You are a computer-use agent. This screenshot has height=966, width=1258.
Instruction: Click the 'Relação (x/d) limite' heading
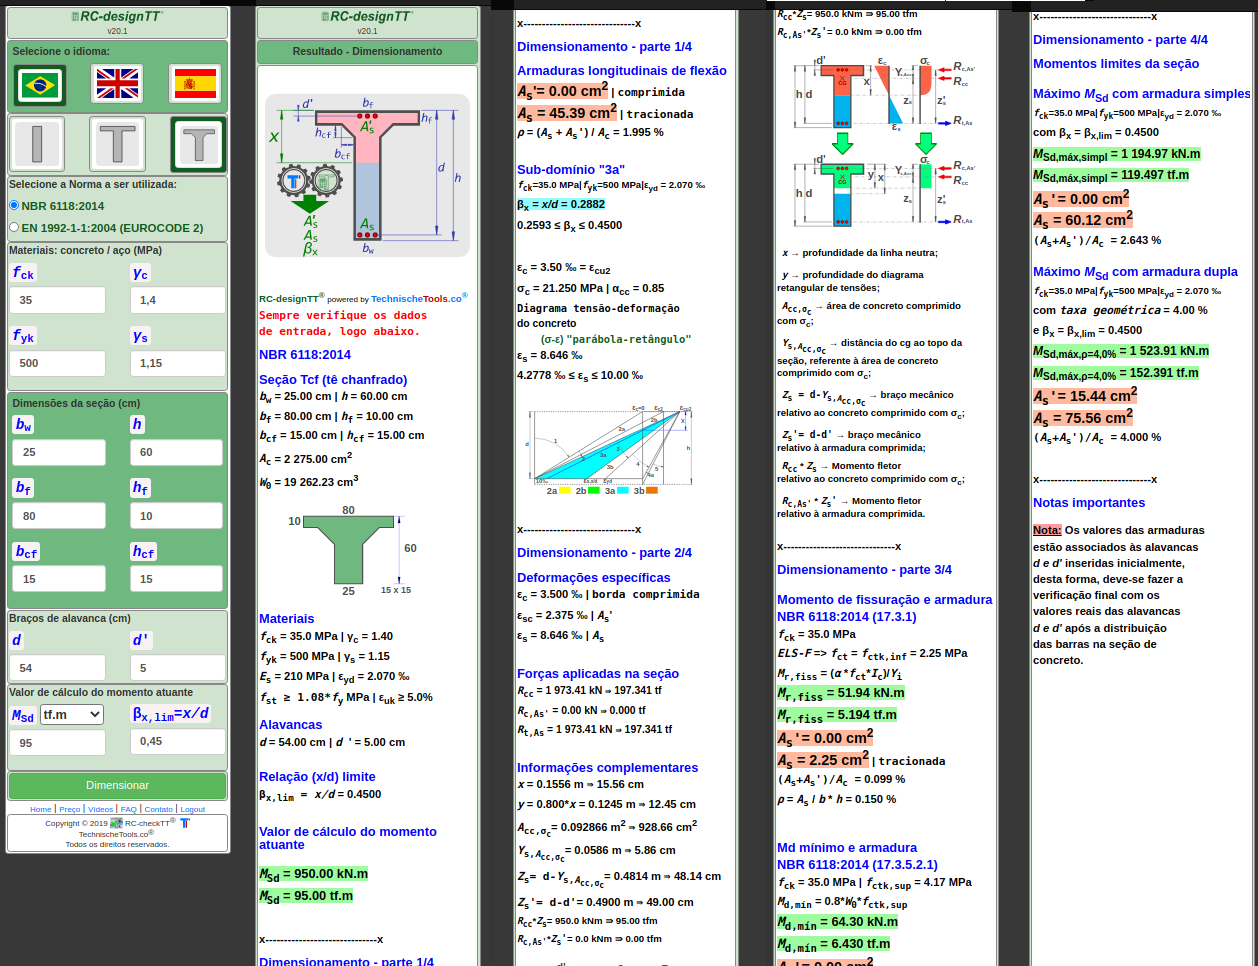point(317,776)
